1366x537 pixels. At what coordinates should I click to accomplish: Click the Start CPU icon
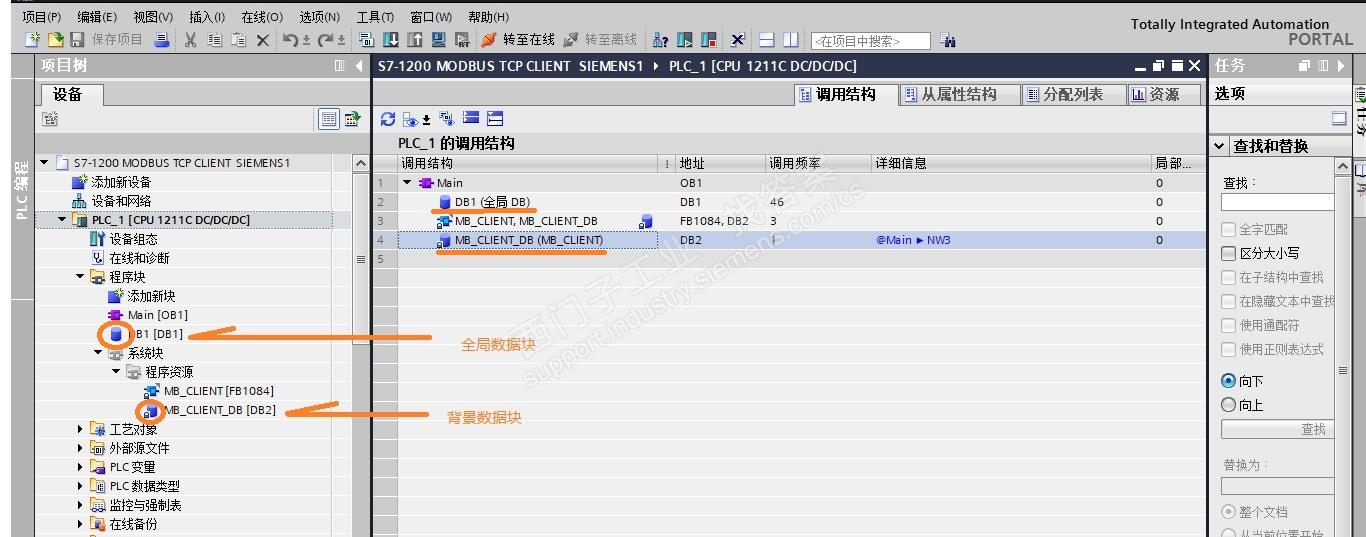684,40
